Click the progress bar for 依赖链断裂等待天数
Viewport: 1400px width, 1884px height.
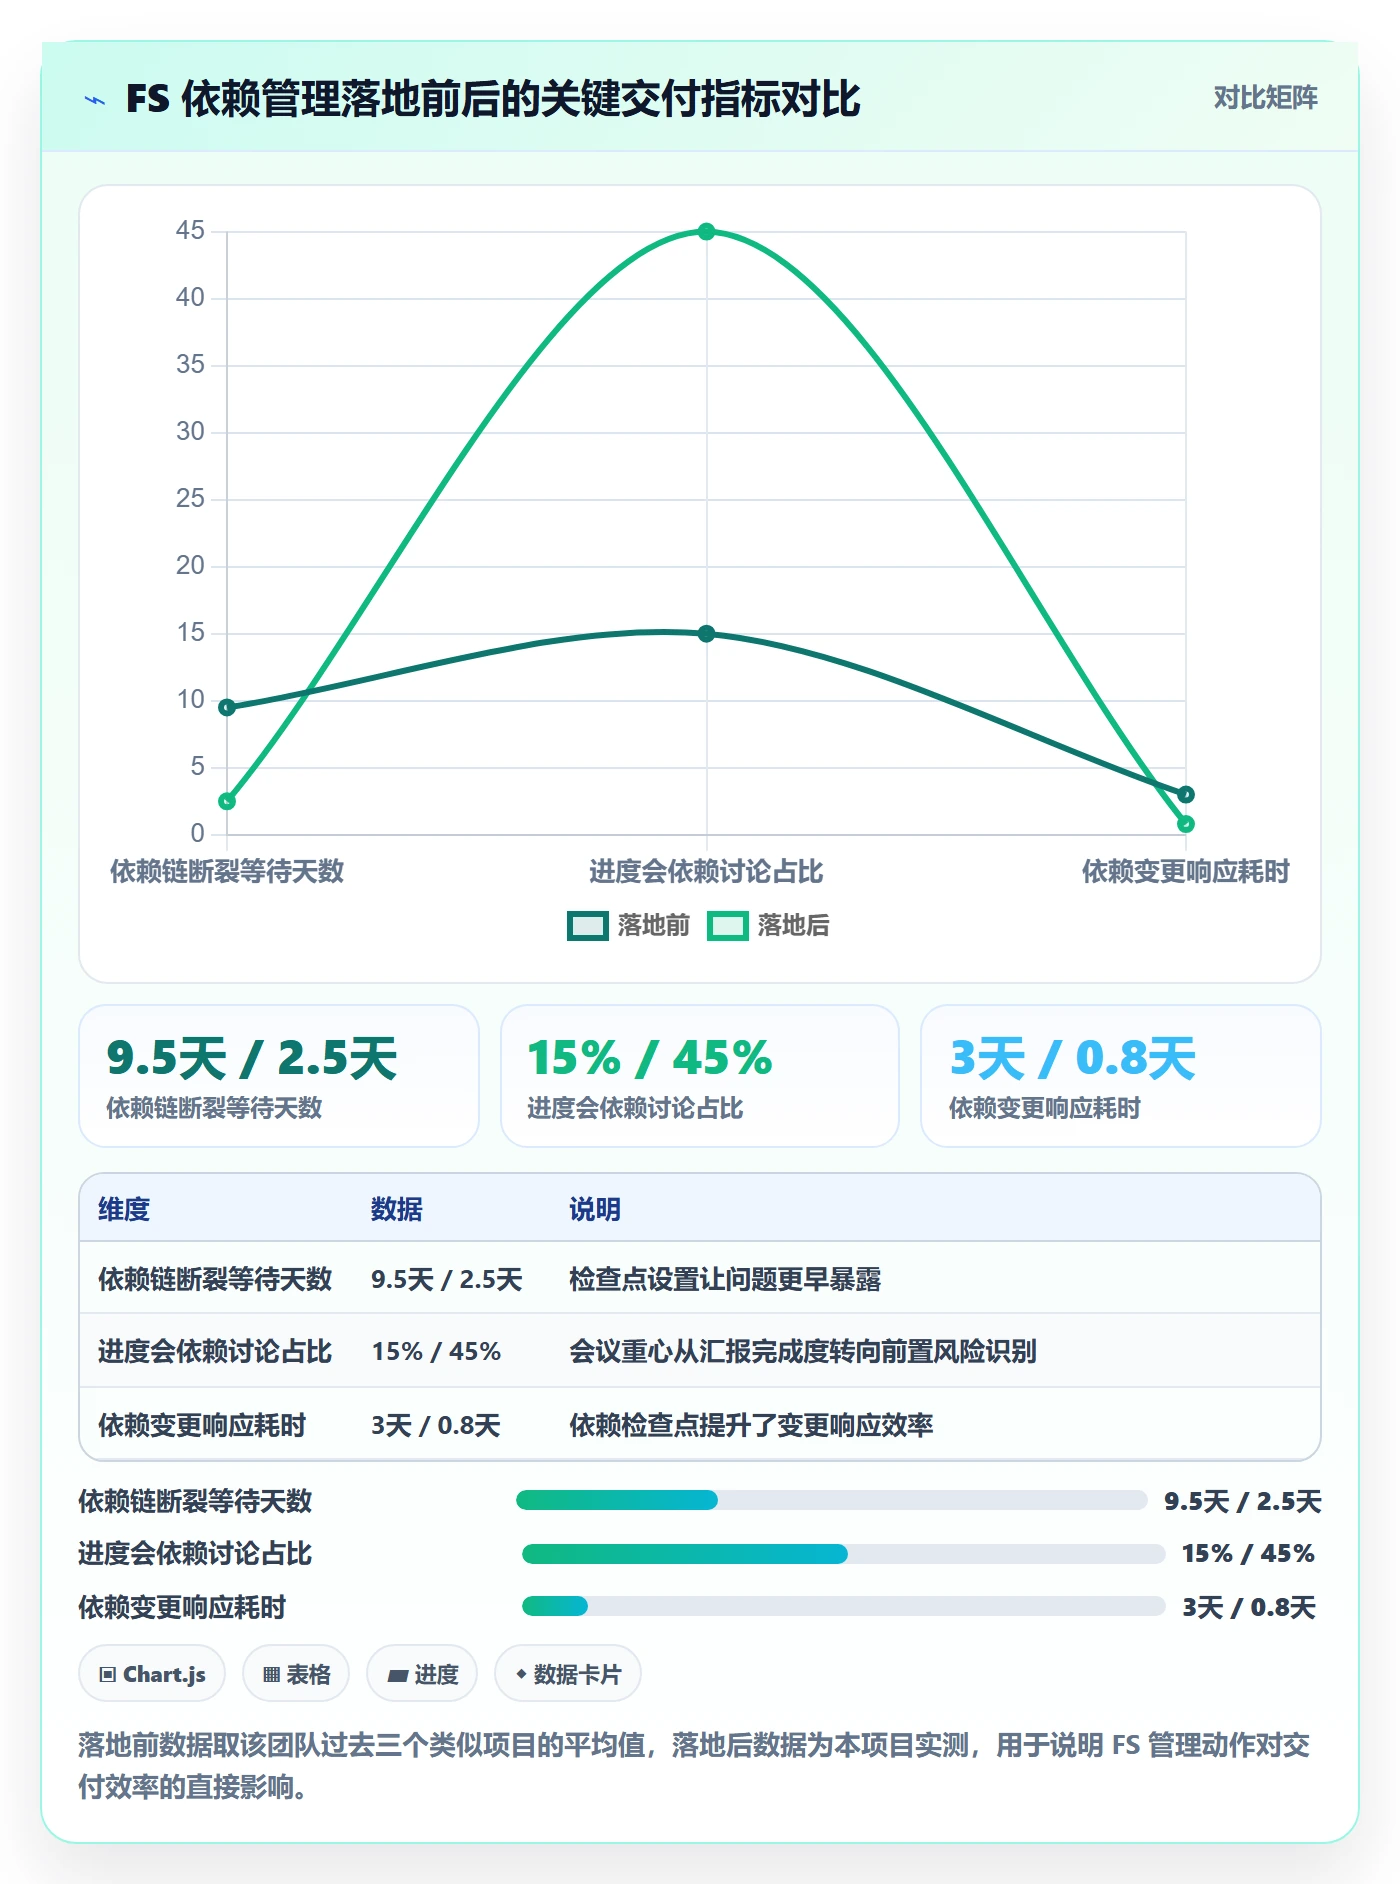tap(831, 1500)
